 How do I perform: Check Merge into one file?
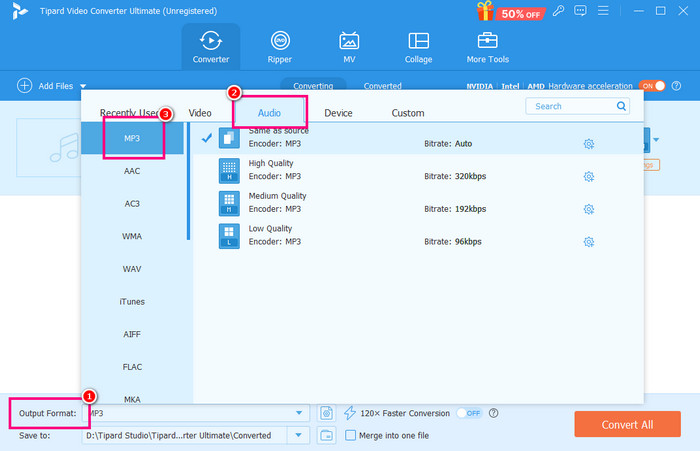(350, 435)
